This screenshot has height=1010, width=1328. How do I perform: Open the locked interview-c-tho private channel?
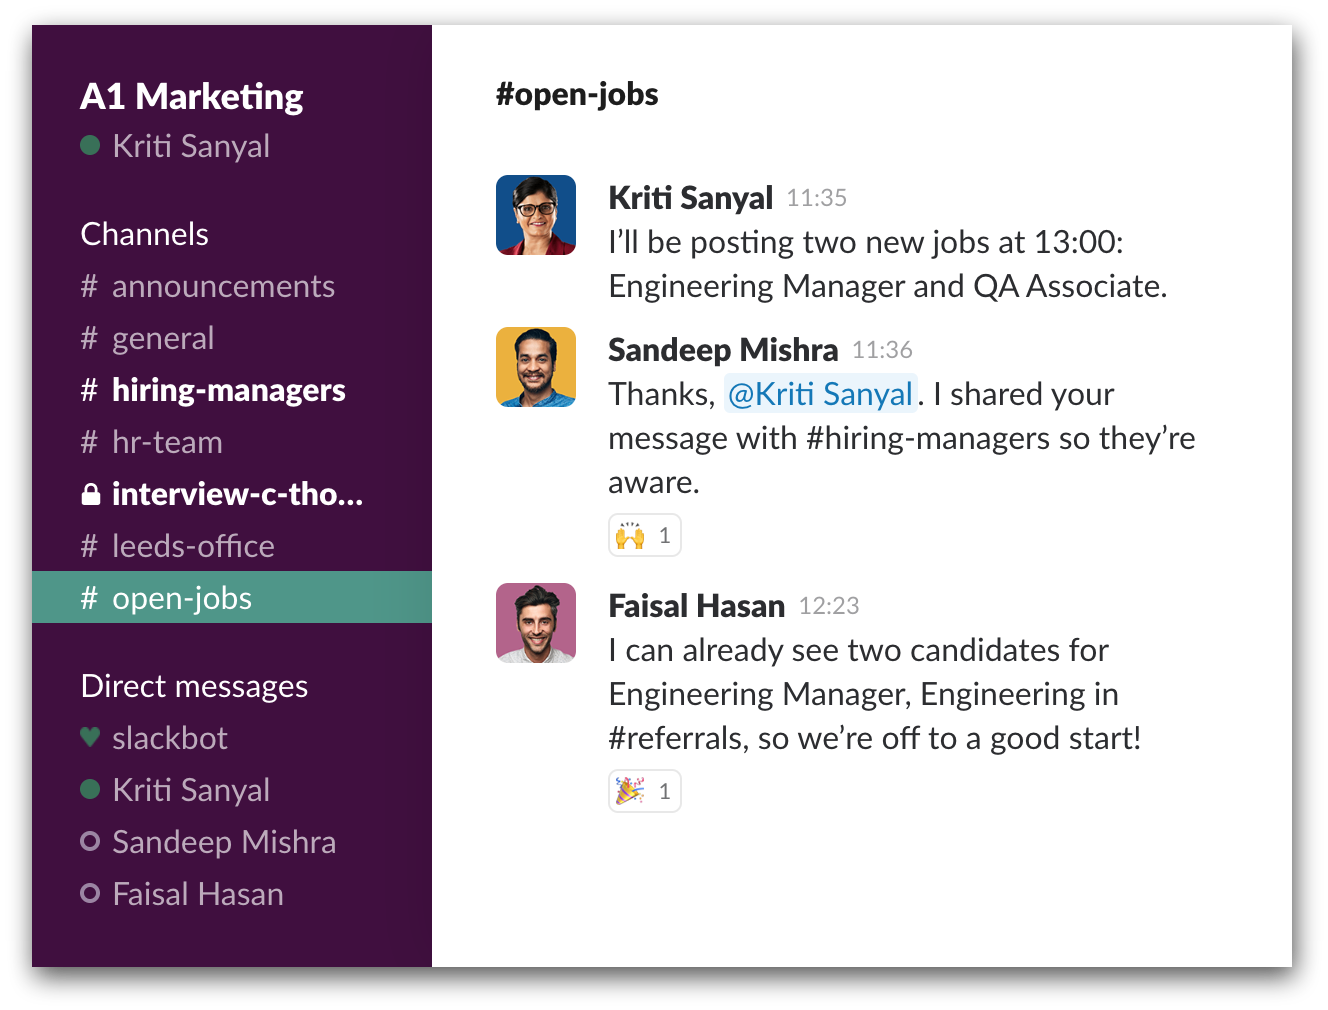click(x=236, y=494)
